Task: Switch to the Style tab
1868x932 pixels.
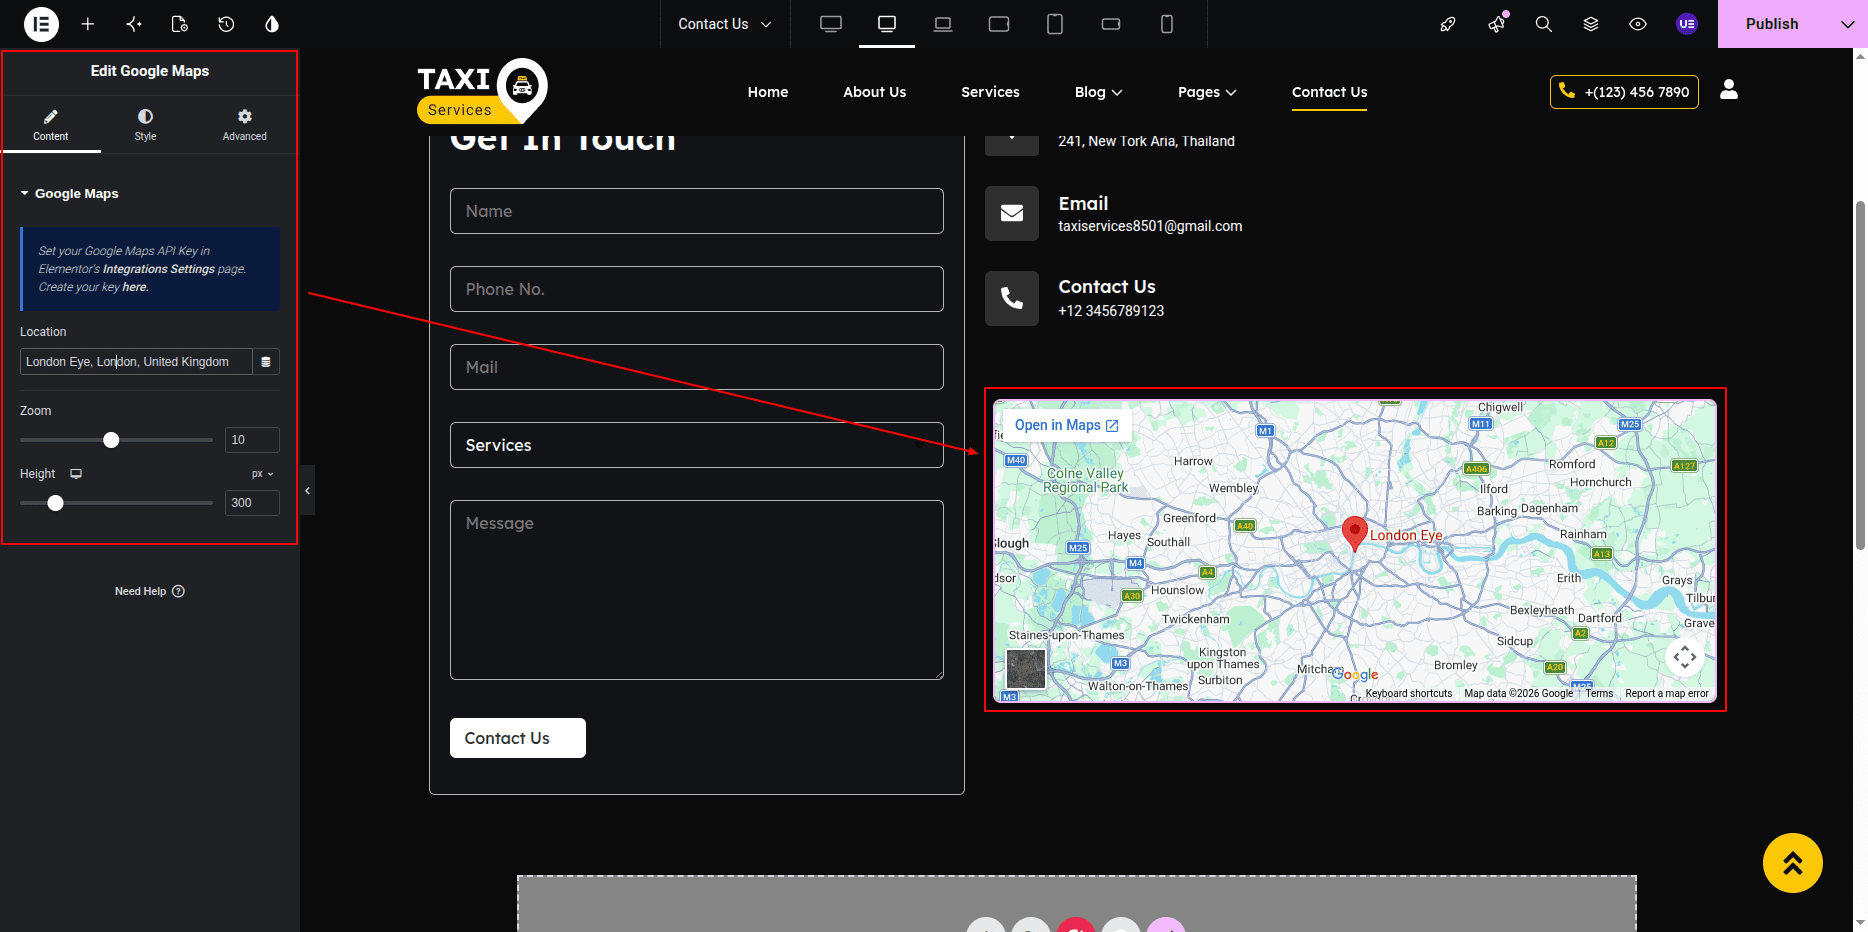Action: click(x=146, y=125)
